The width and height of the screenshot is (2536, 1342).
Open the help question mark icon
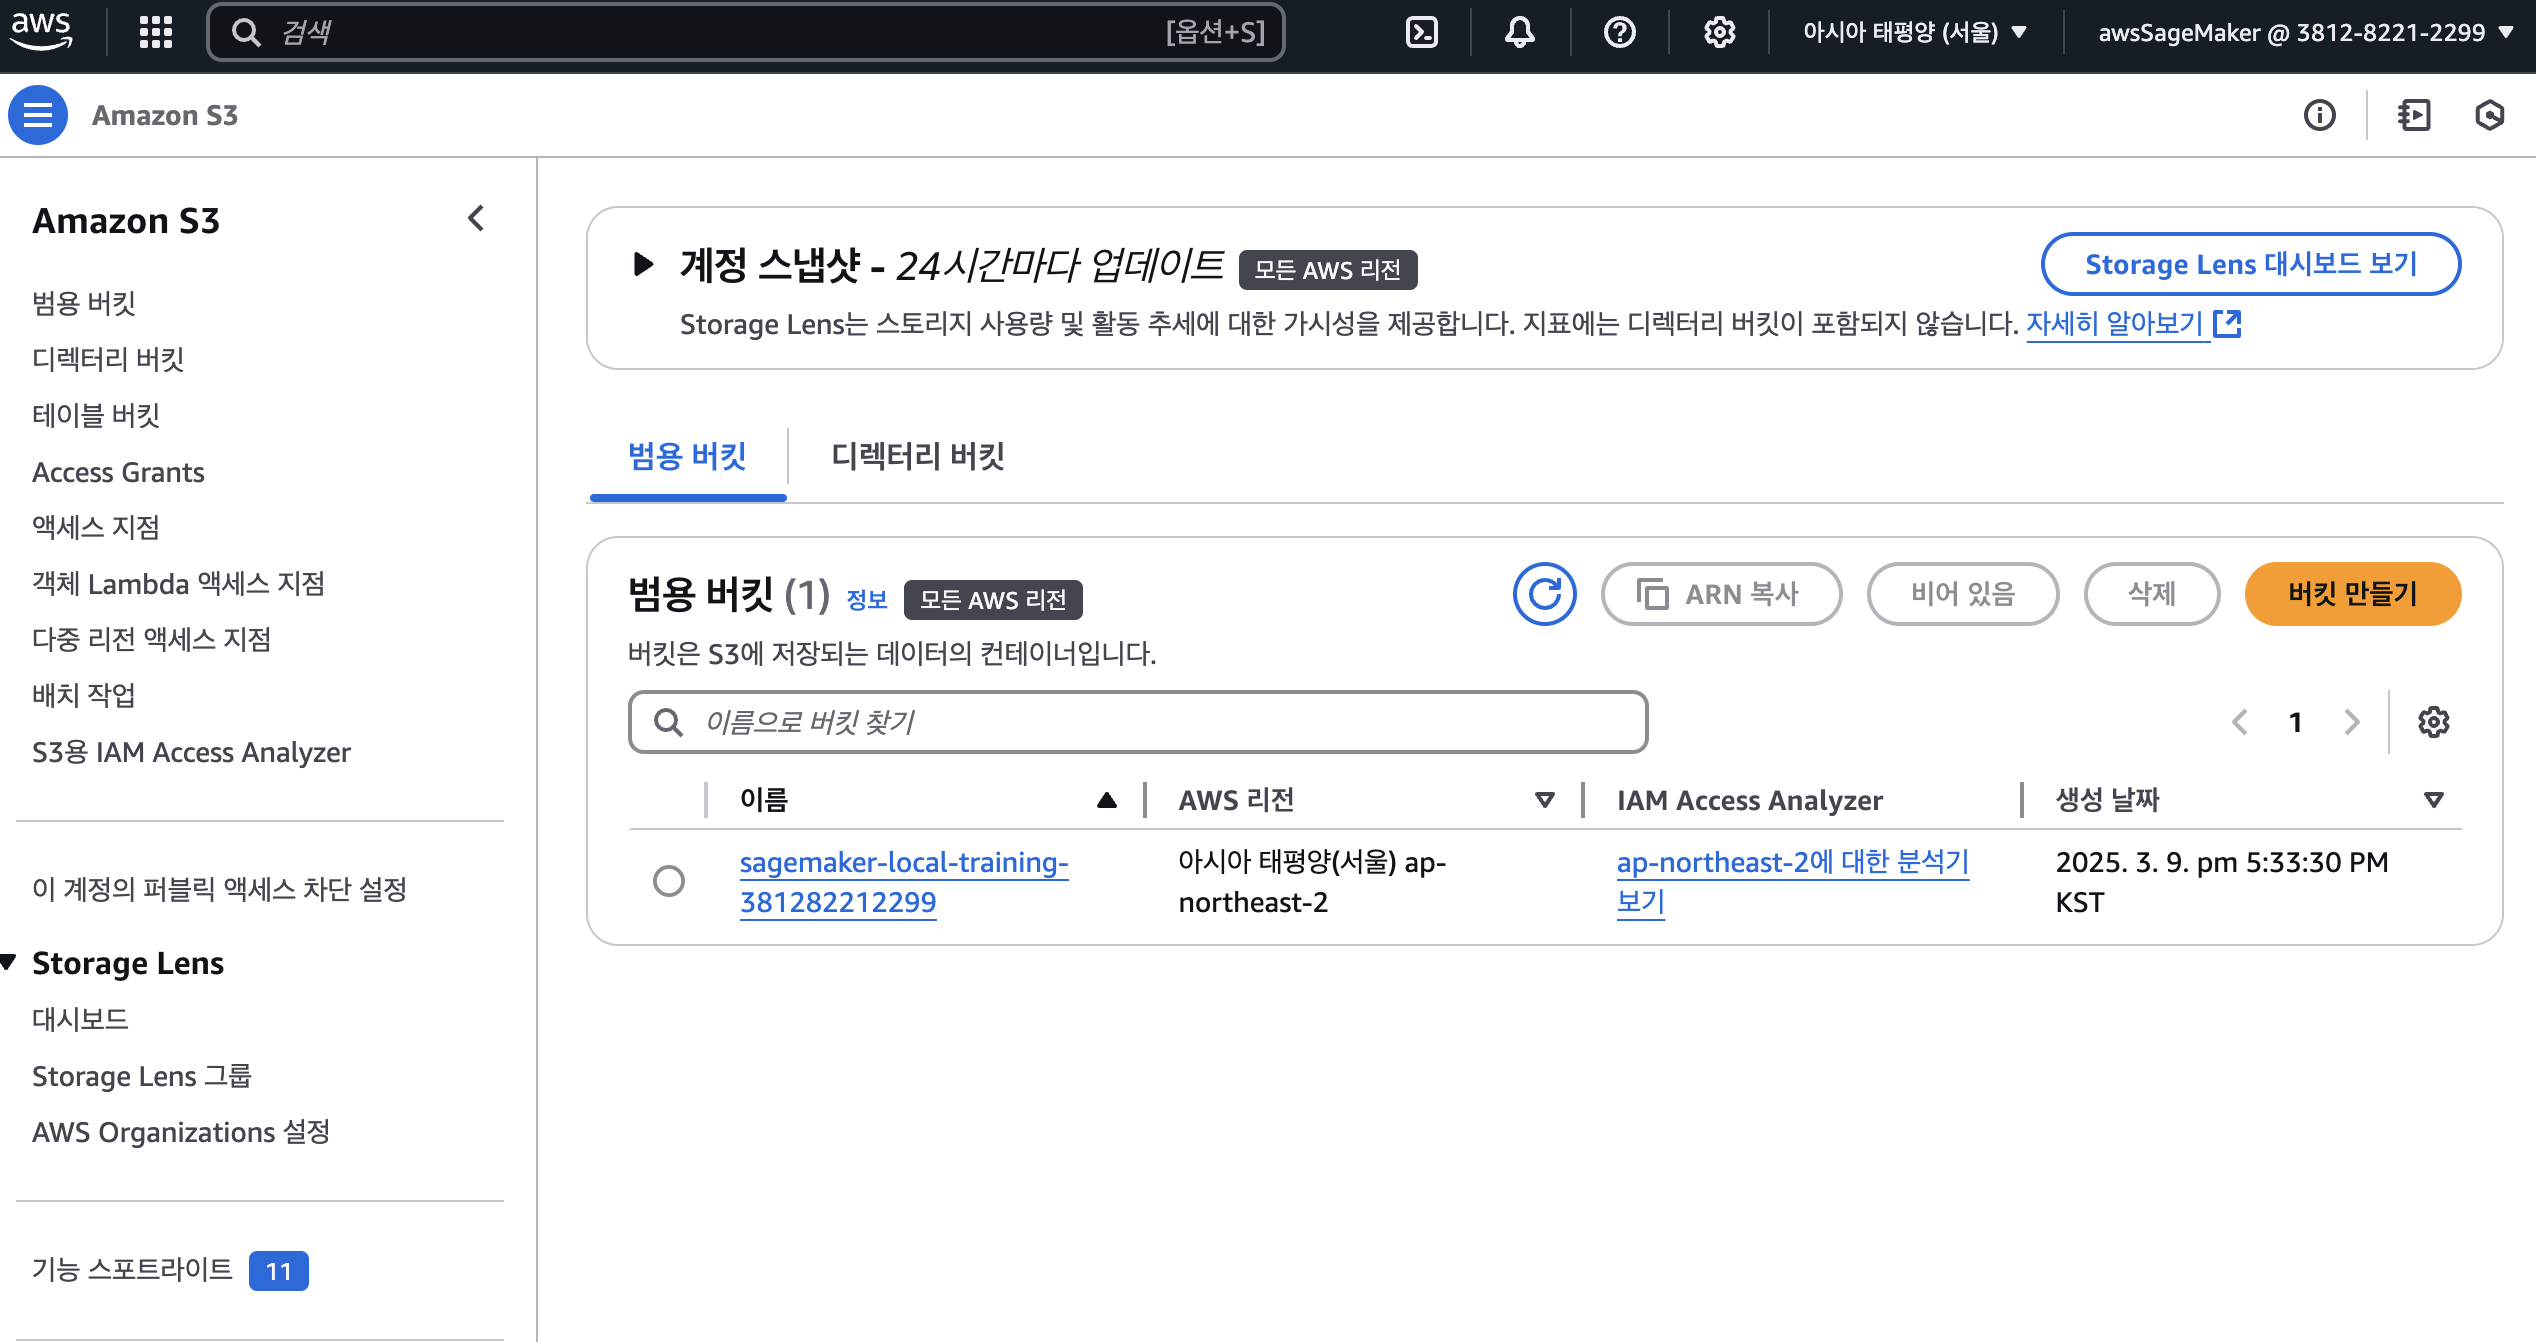1619,32
